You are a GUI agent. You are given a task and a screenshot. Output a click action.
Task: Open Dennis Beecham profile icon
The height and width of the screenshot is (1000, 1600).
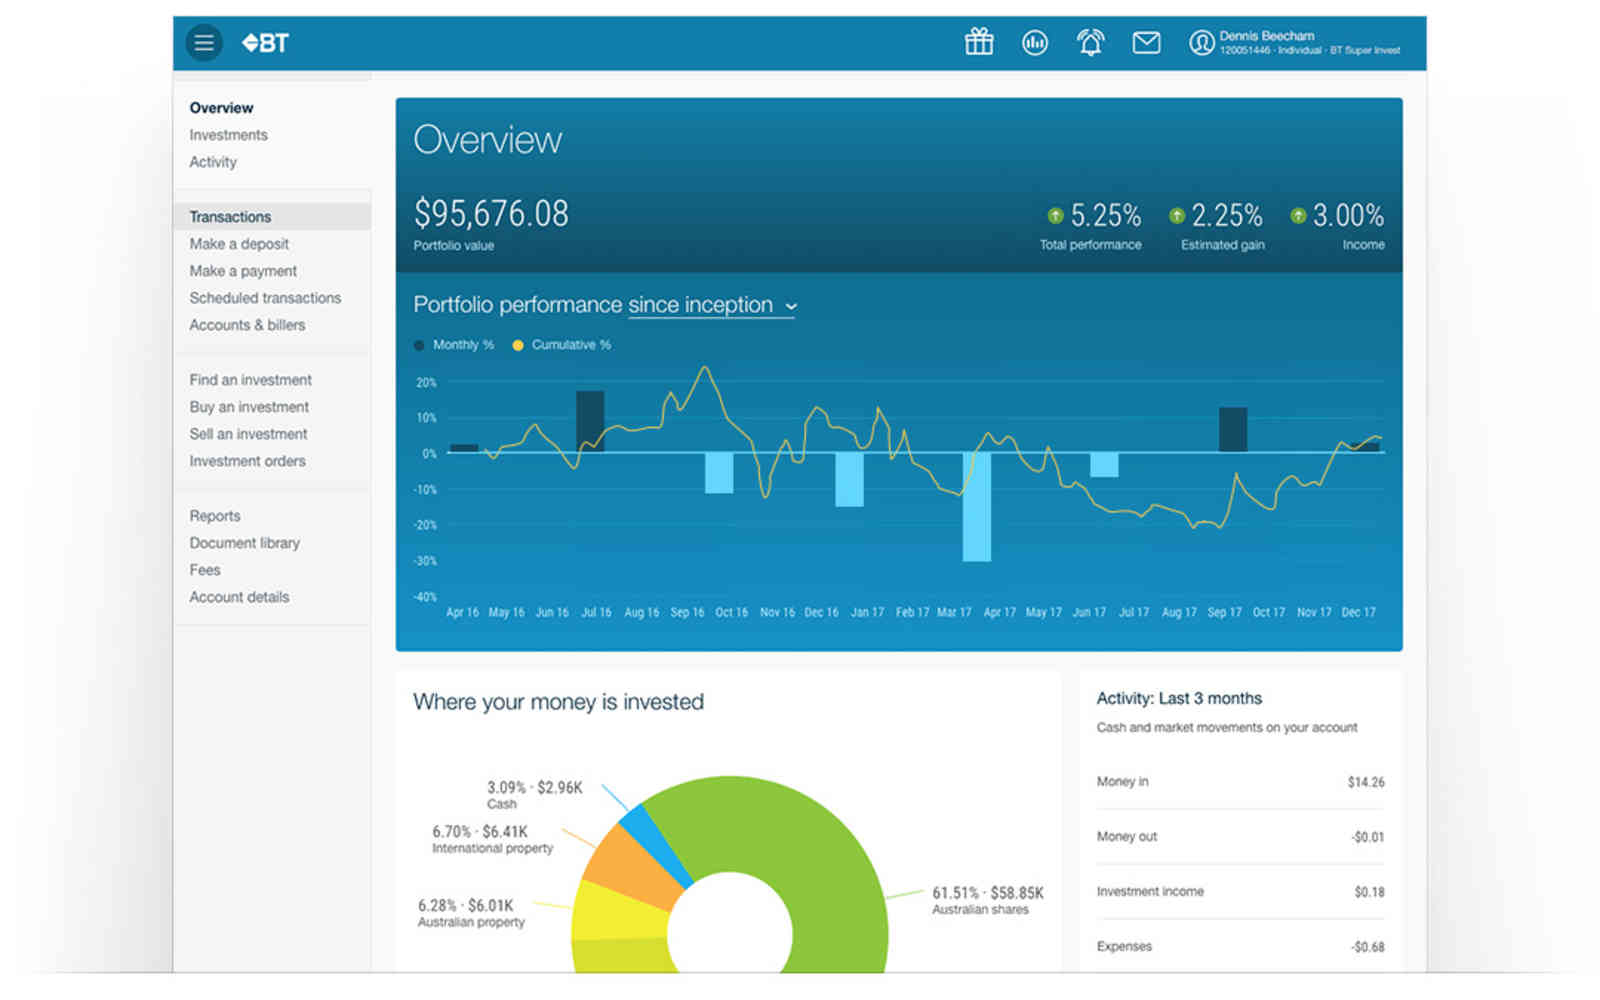[1201, 42]
